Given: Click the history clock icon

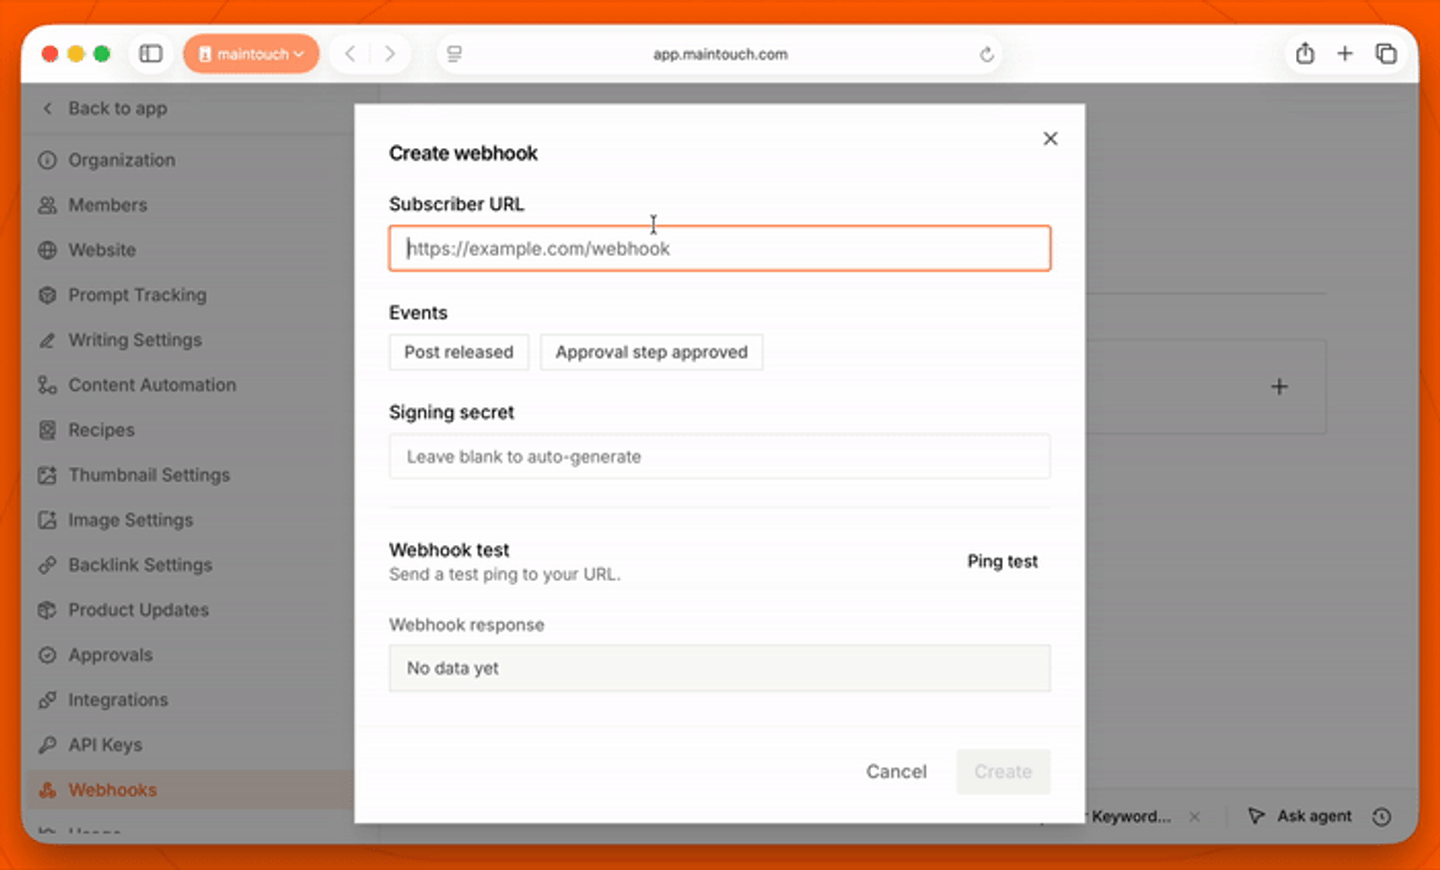Looking at the screenshot, I should 1382,817.
